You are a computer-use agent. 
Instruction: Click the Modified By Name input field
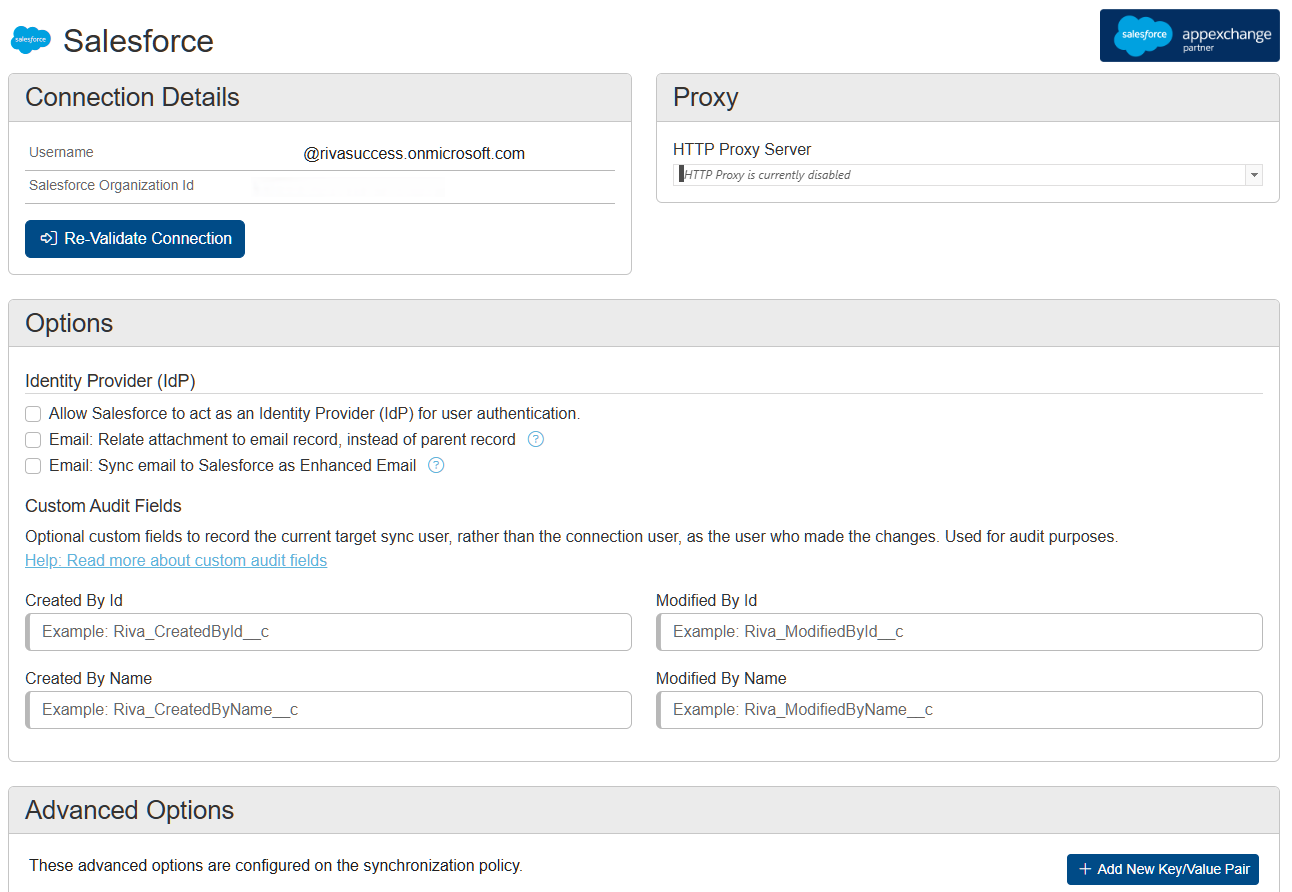[x=958, y=710]
